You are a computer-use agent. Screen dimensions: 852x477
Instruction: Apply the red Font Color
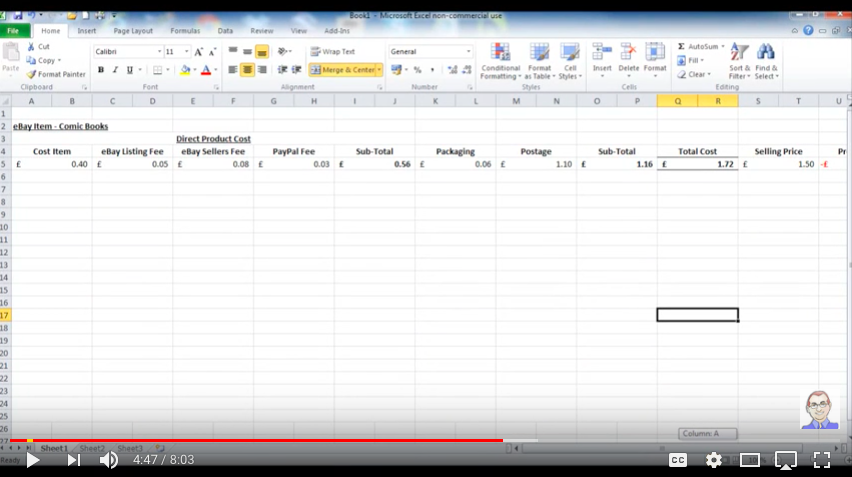tap(206, 70)
